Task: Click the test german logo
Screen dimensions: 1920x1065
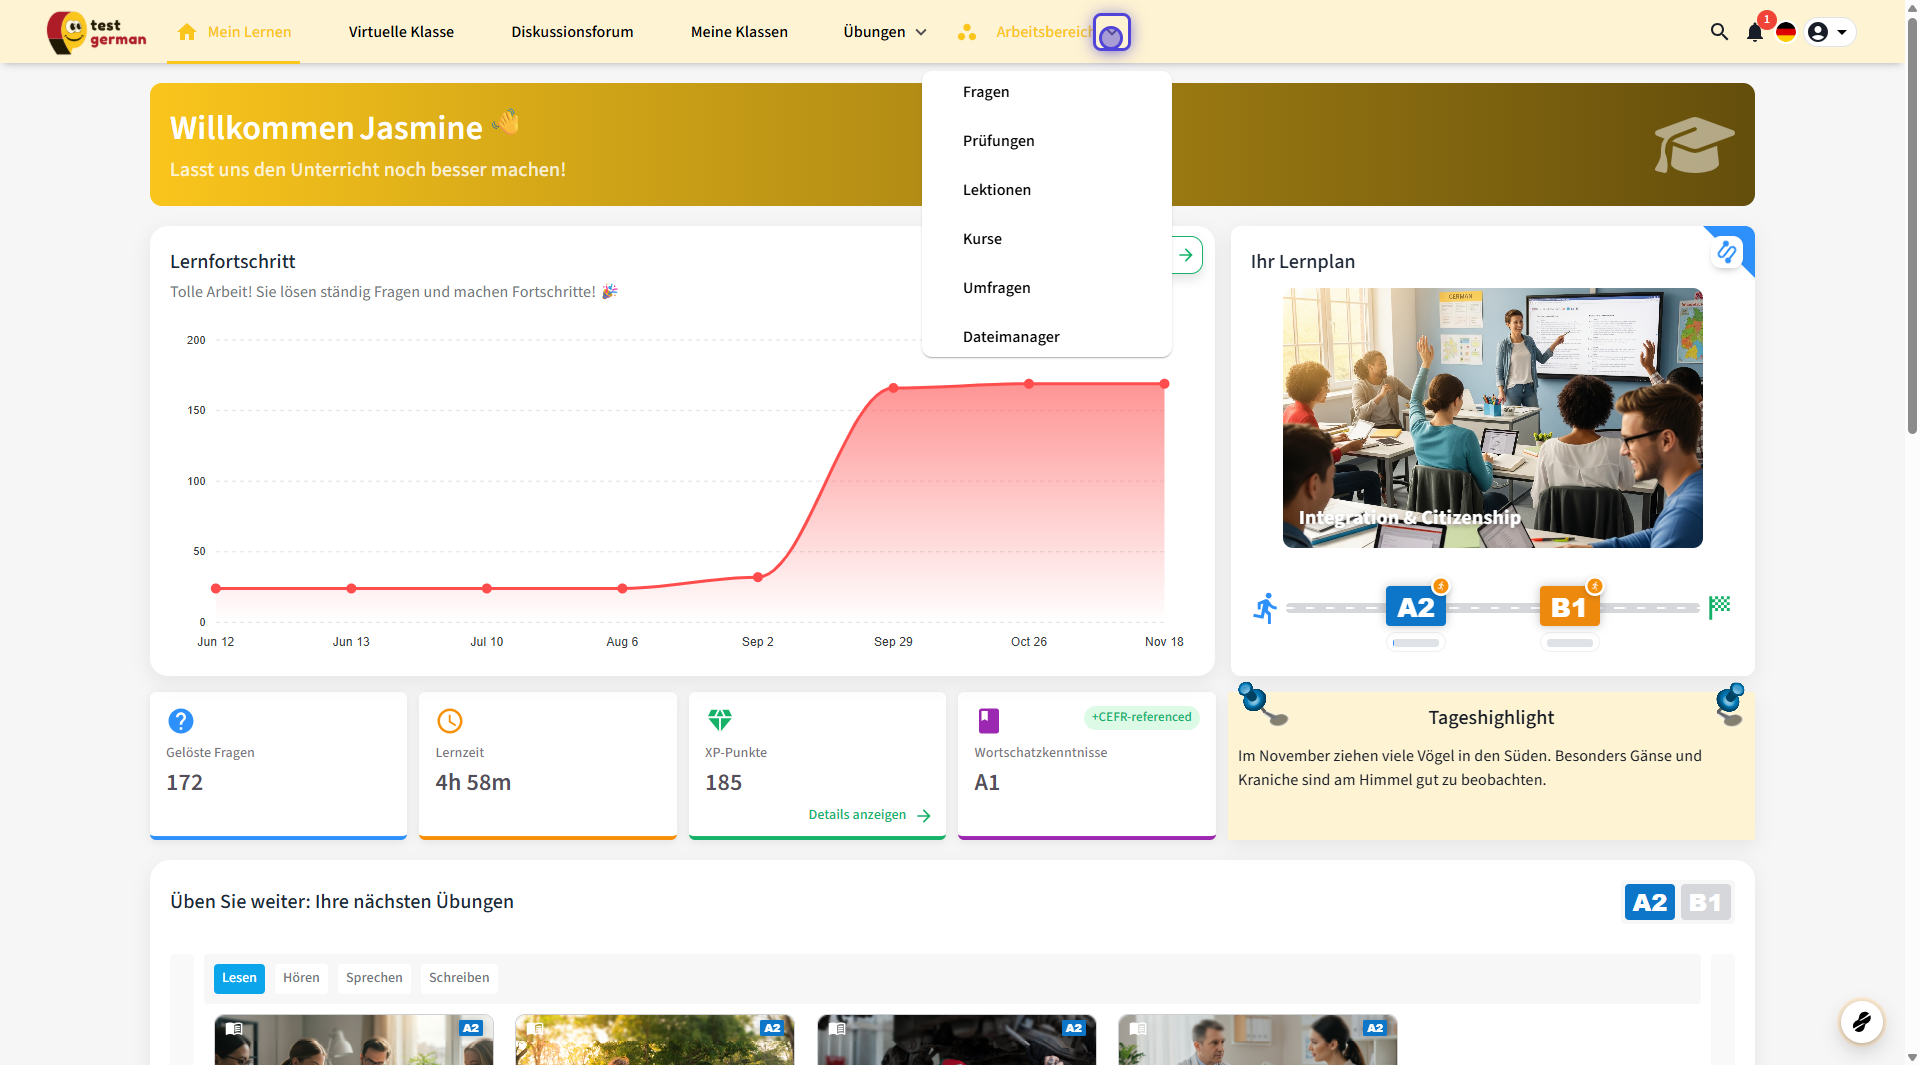Action: click(97, 32)
